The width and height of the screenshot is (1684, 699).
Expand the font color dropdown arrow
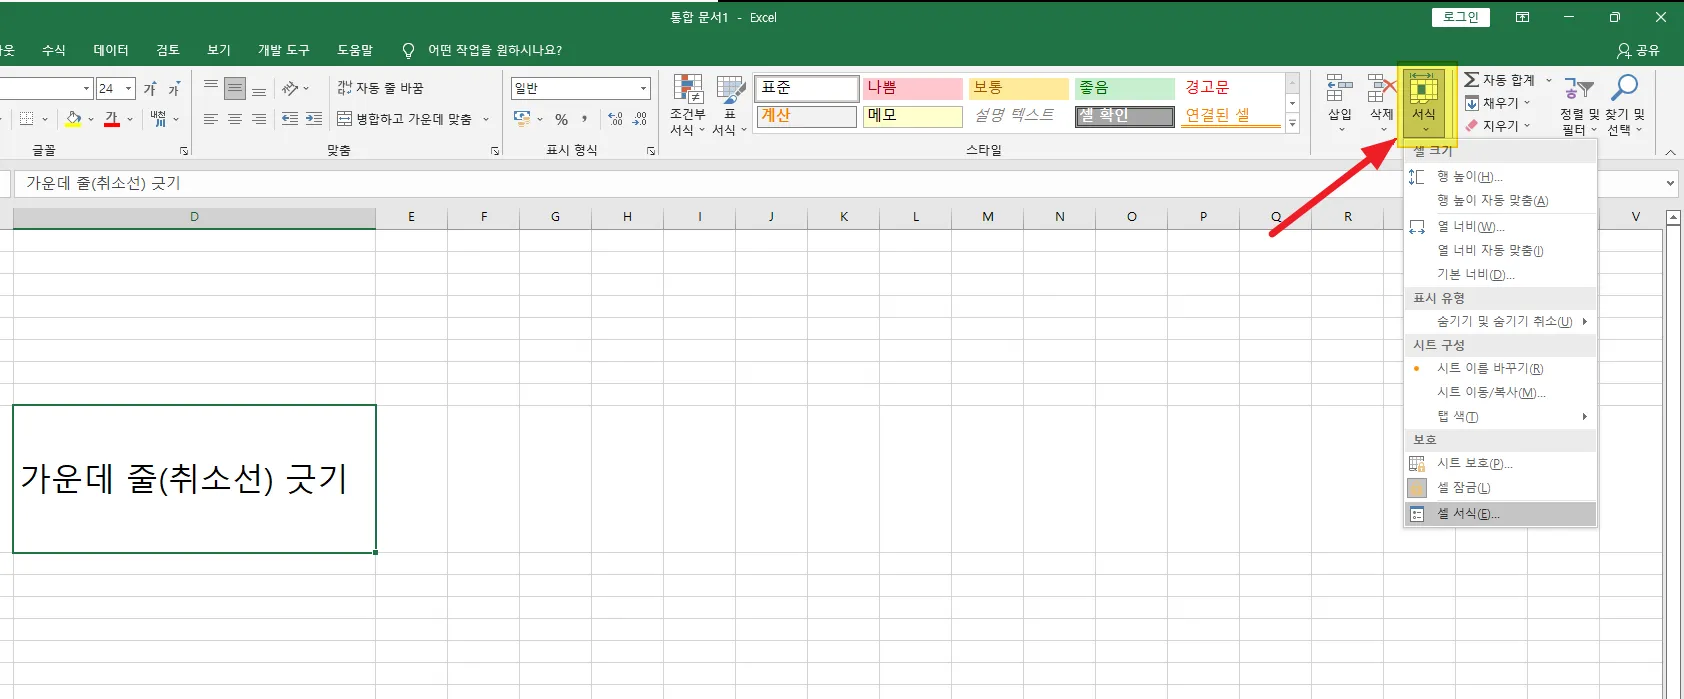130,119
